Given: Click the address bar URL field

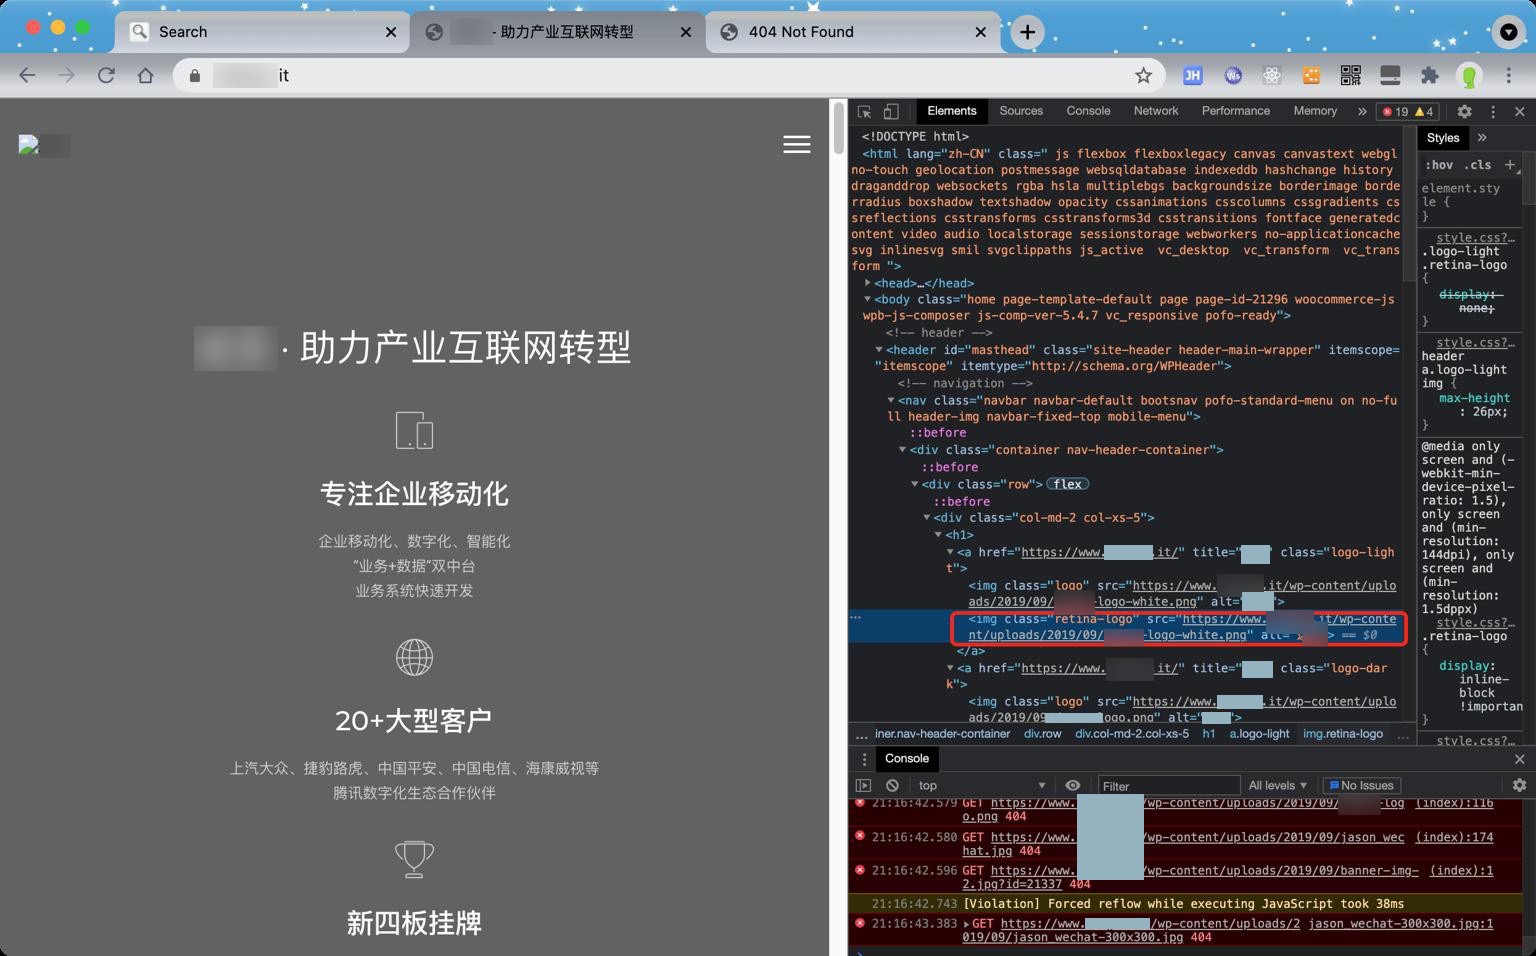Looking at the screenshot, I should tap(668, 75).
